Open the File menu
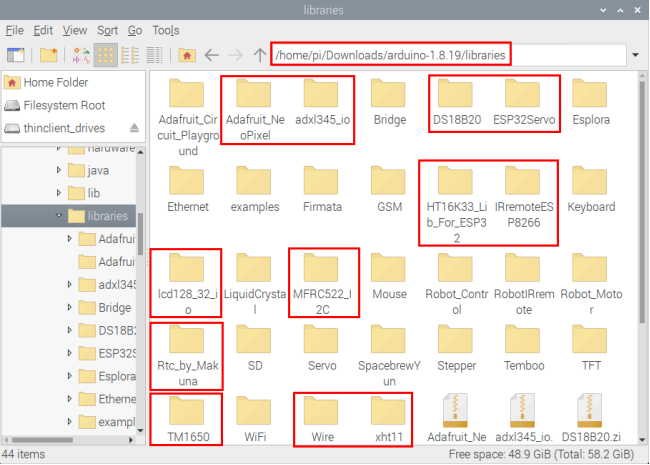Viewport: 650px width, 465px height. coord(15,30)
